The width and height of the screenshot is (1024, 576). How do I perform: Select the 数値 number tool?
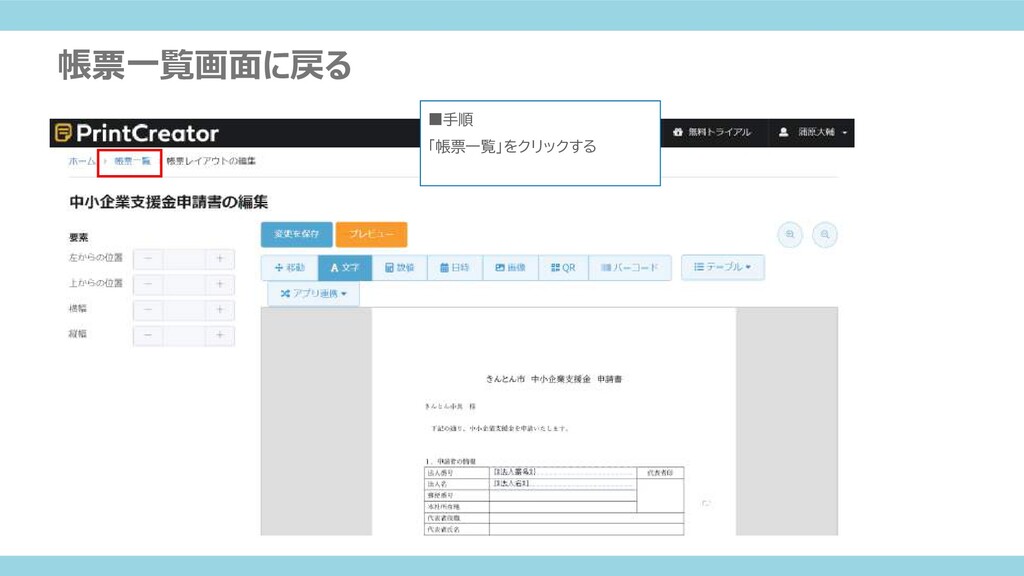(x=400, y=267)
